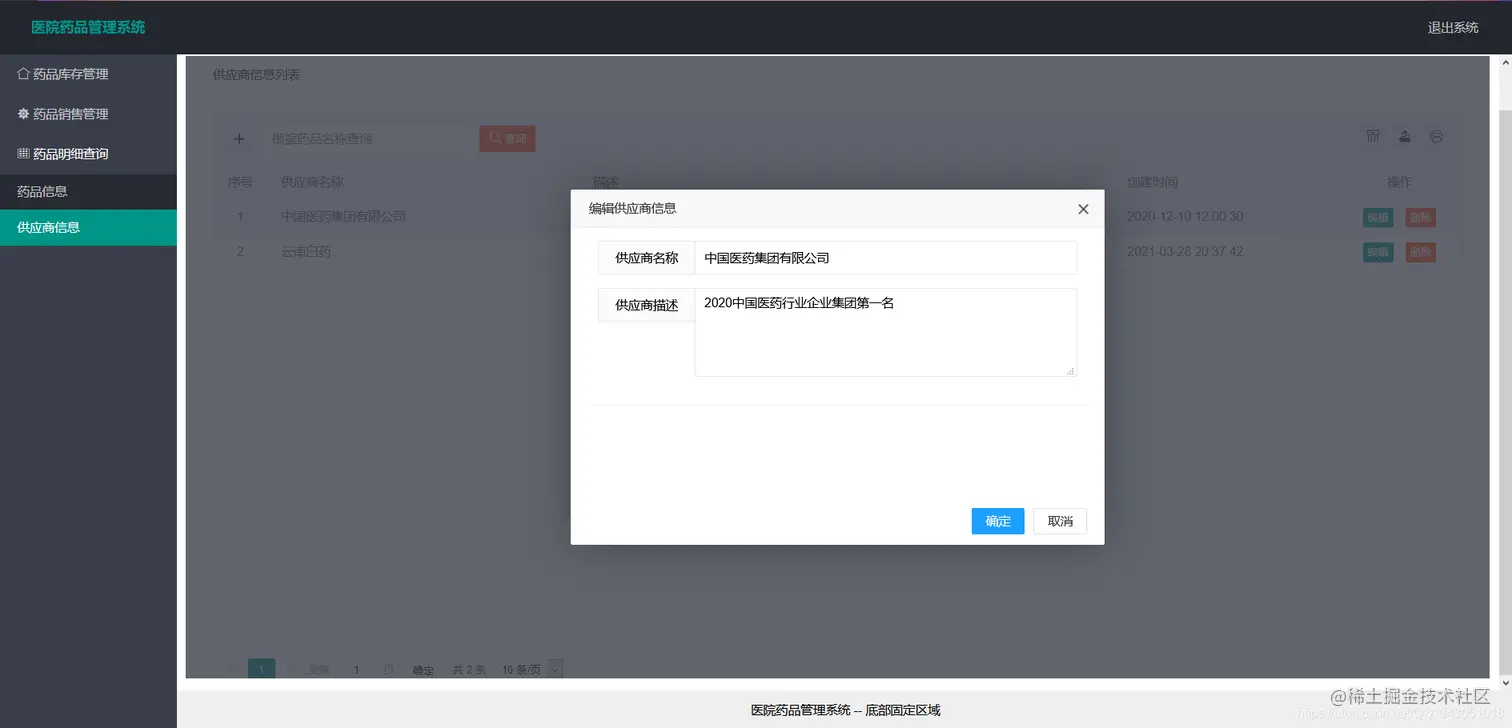Select 供应商信息 sidebar item
Image resolution: width=1512 pixels, height=728 pixels.
click(88, 227)
